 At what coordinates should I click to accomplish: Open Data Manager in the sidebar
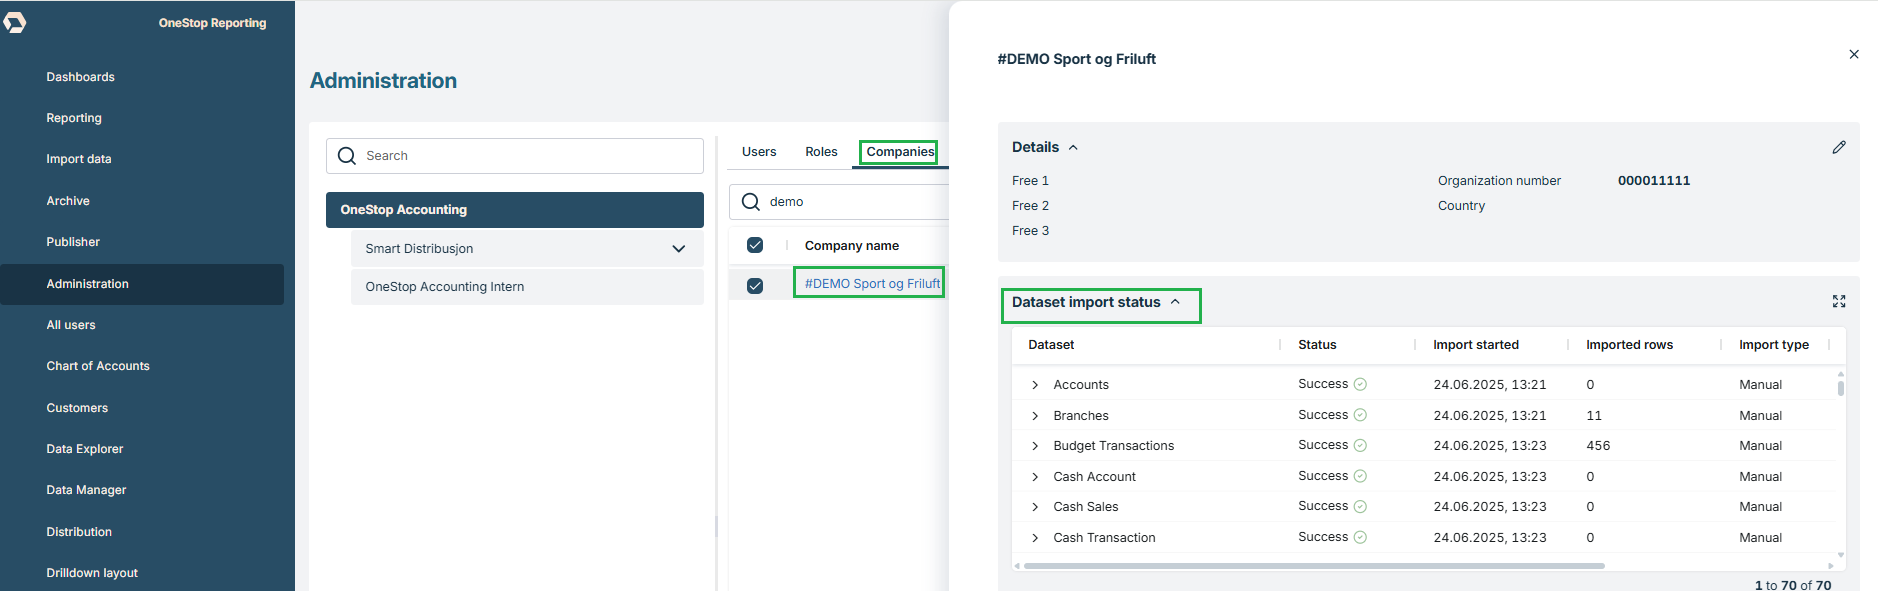(x=86, y=490)
